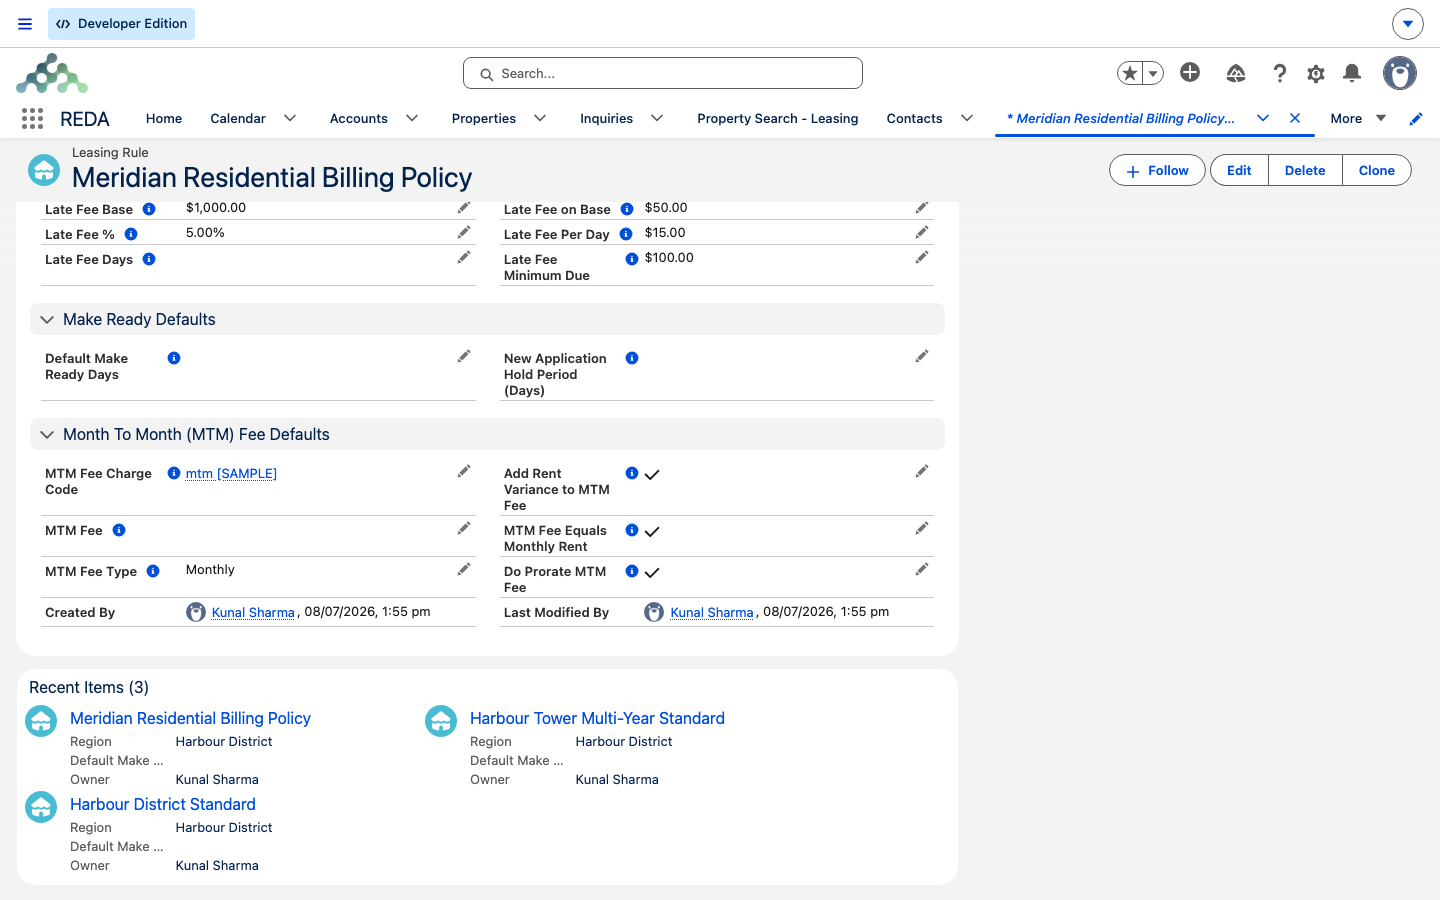Open the Setup gear icon

1316,73
